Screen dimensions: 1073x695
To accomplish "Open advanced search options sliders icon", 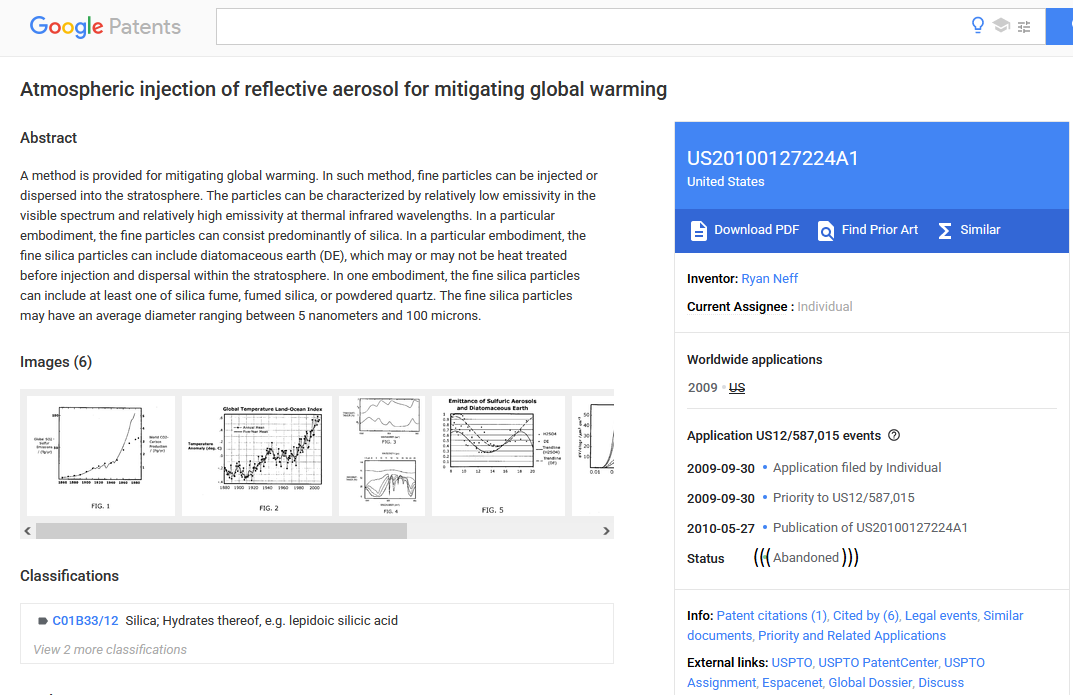I will tap(1024, 27).
